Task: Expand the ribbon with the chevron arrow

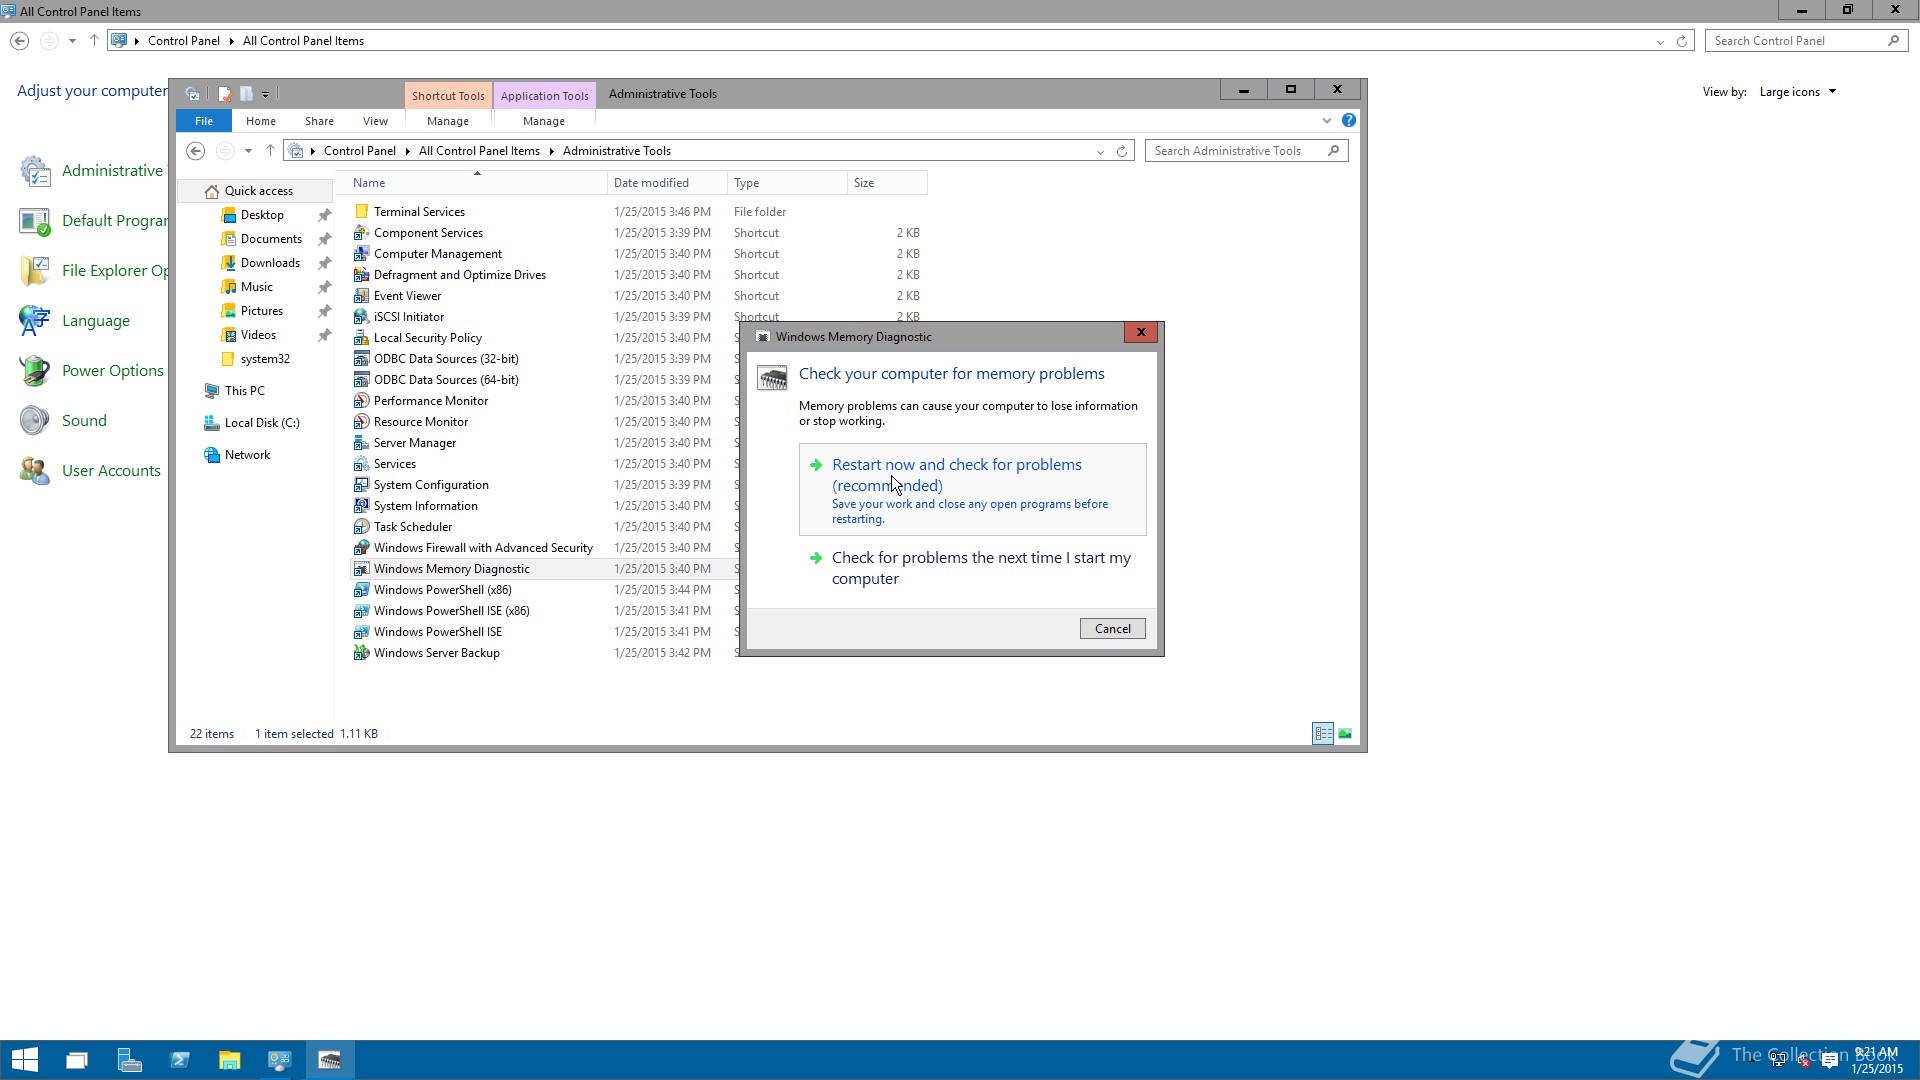Action: click(1327, 121)
